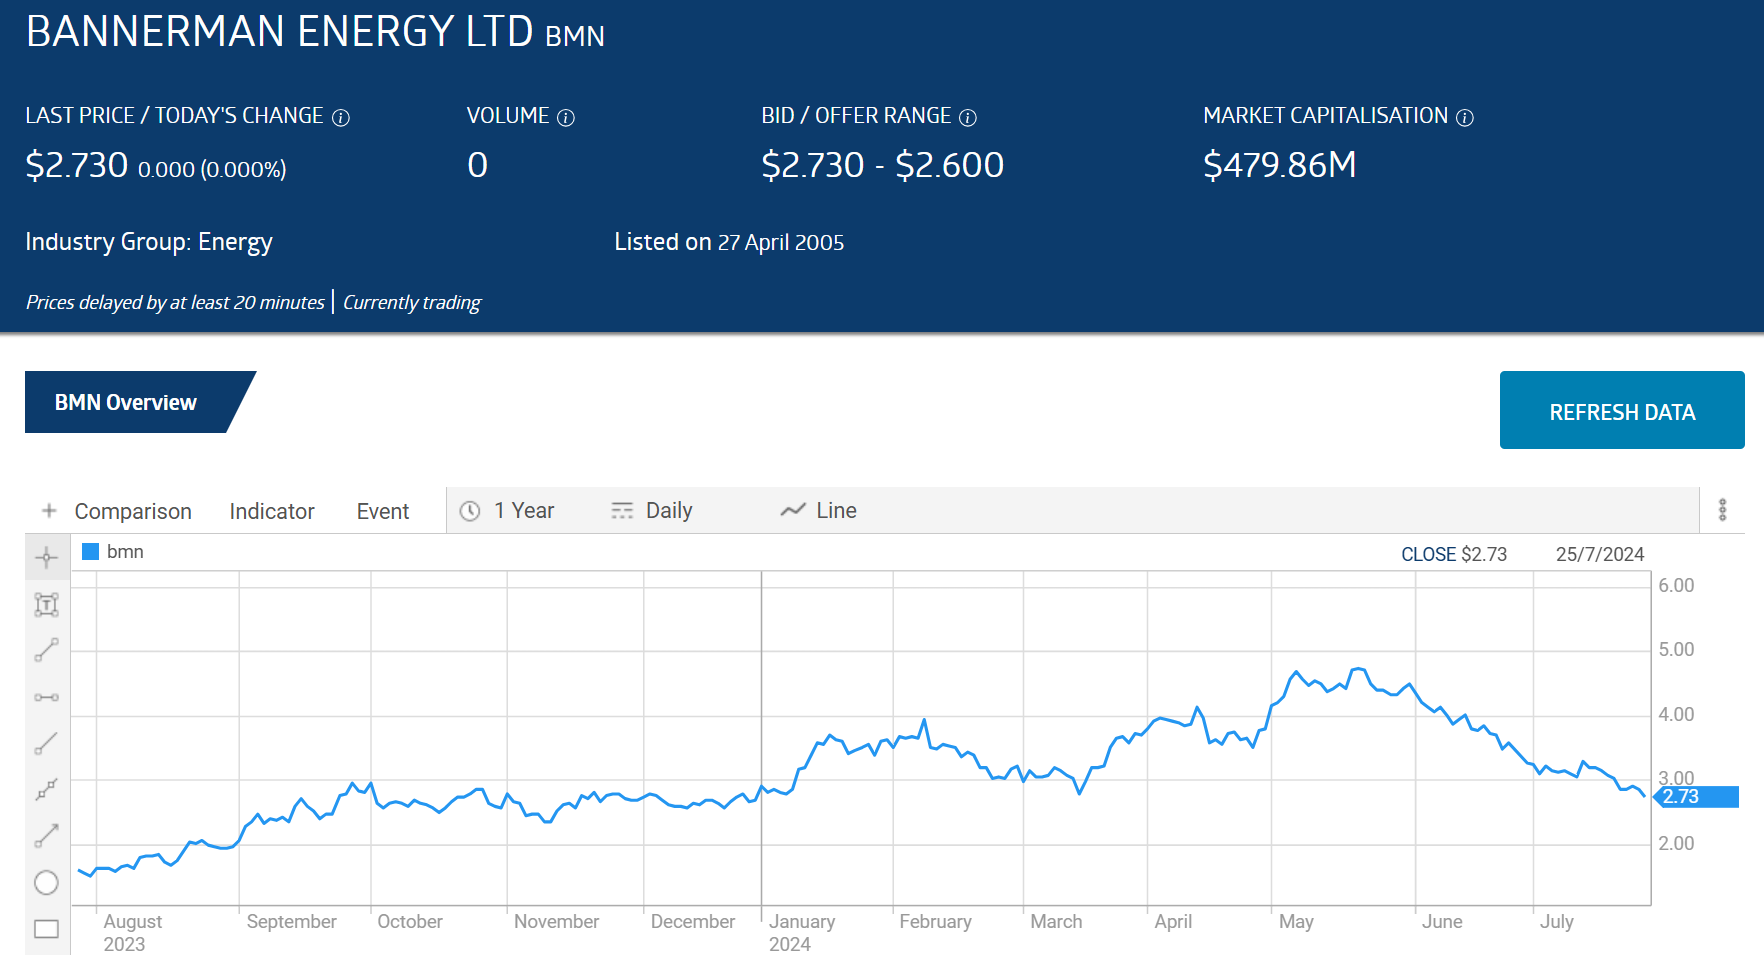Click the $2.730 last price value
Screen dimensions: 1764x955
click(77, 165)
